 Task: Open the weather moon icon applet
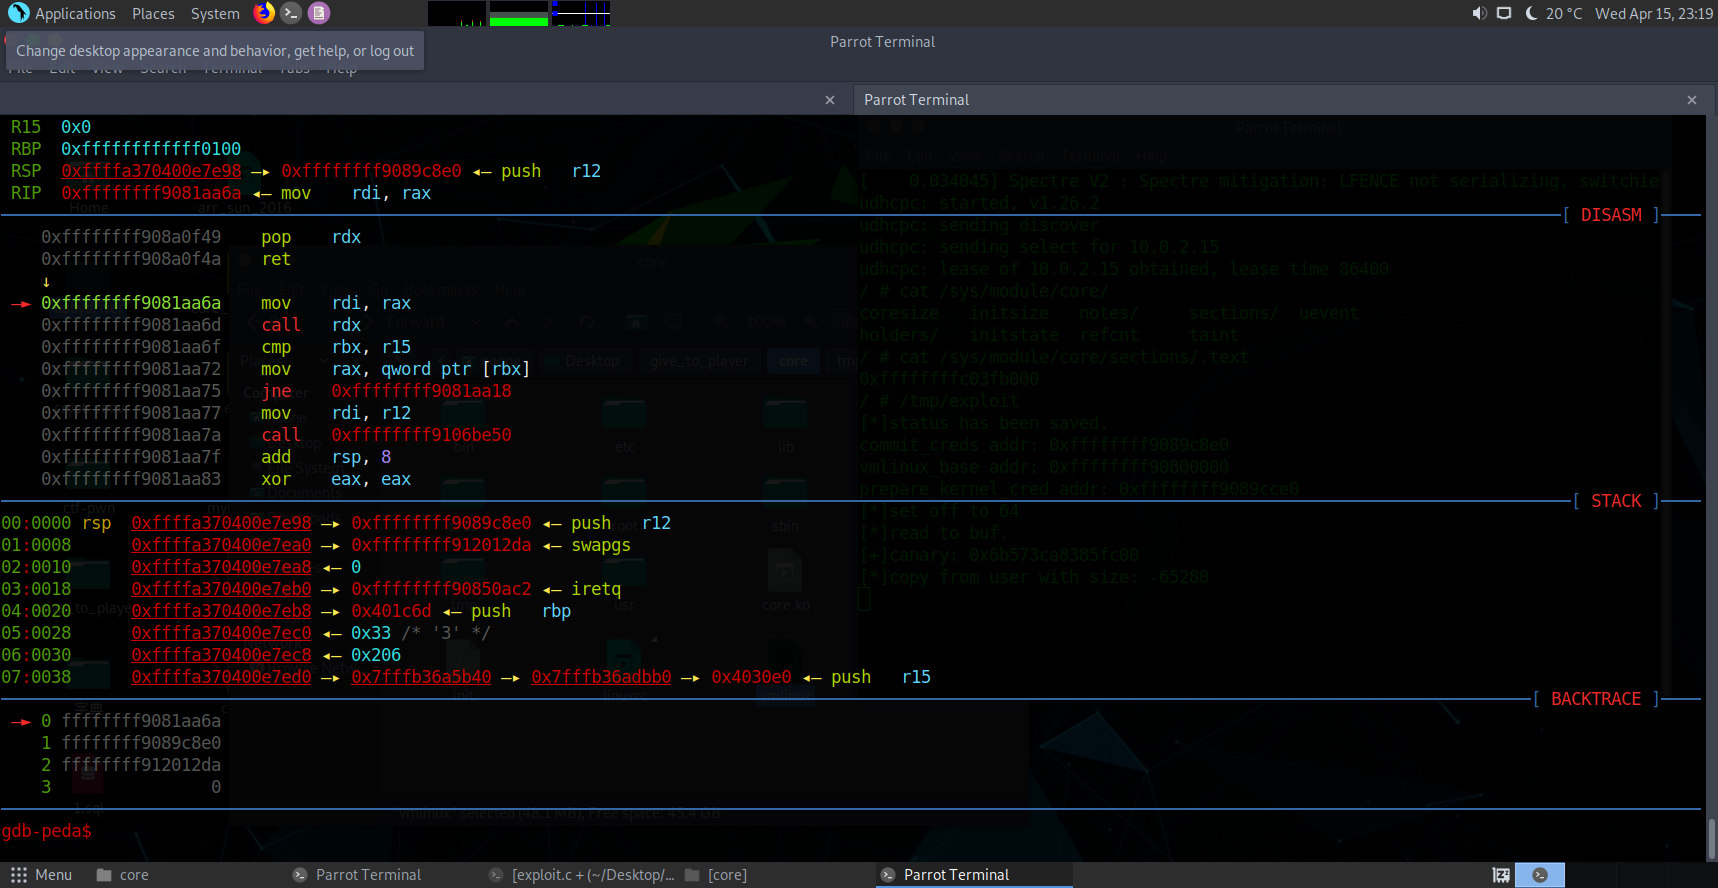click(x=1531, y=13)
